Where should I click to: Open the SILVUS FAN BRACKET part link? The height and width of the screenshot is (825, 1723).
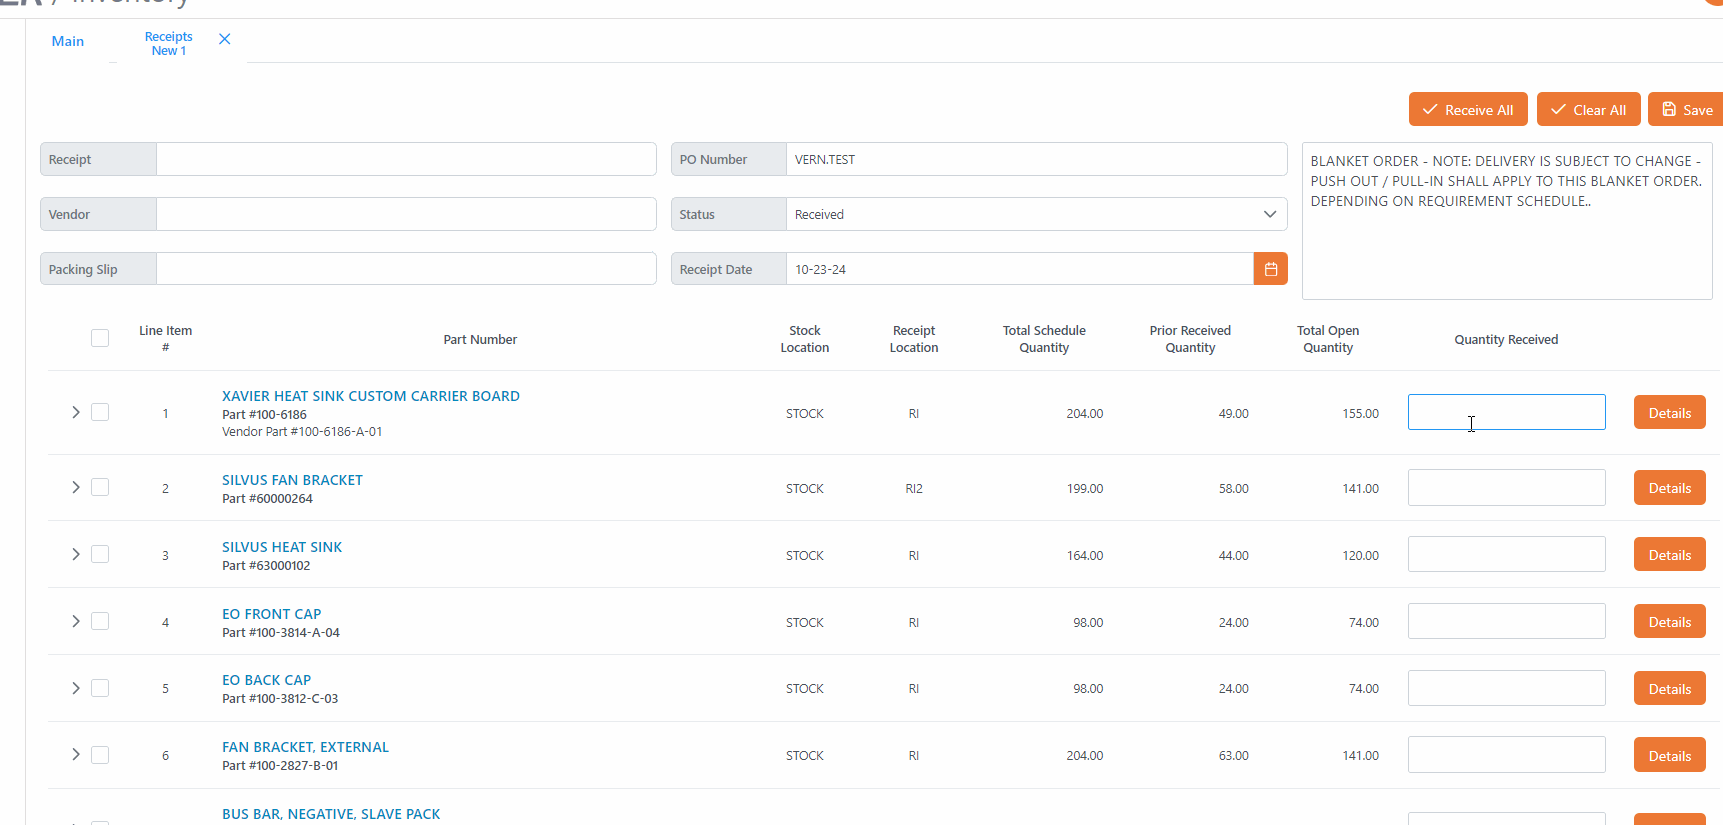tap(292, 480)
